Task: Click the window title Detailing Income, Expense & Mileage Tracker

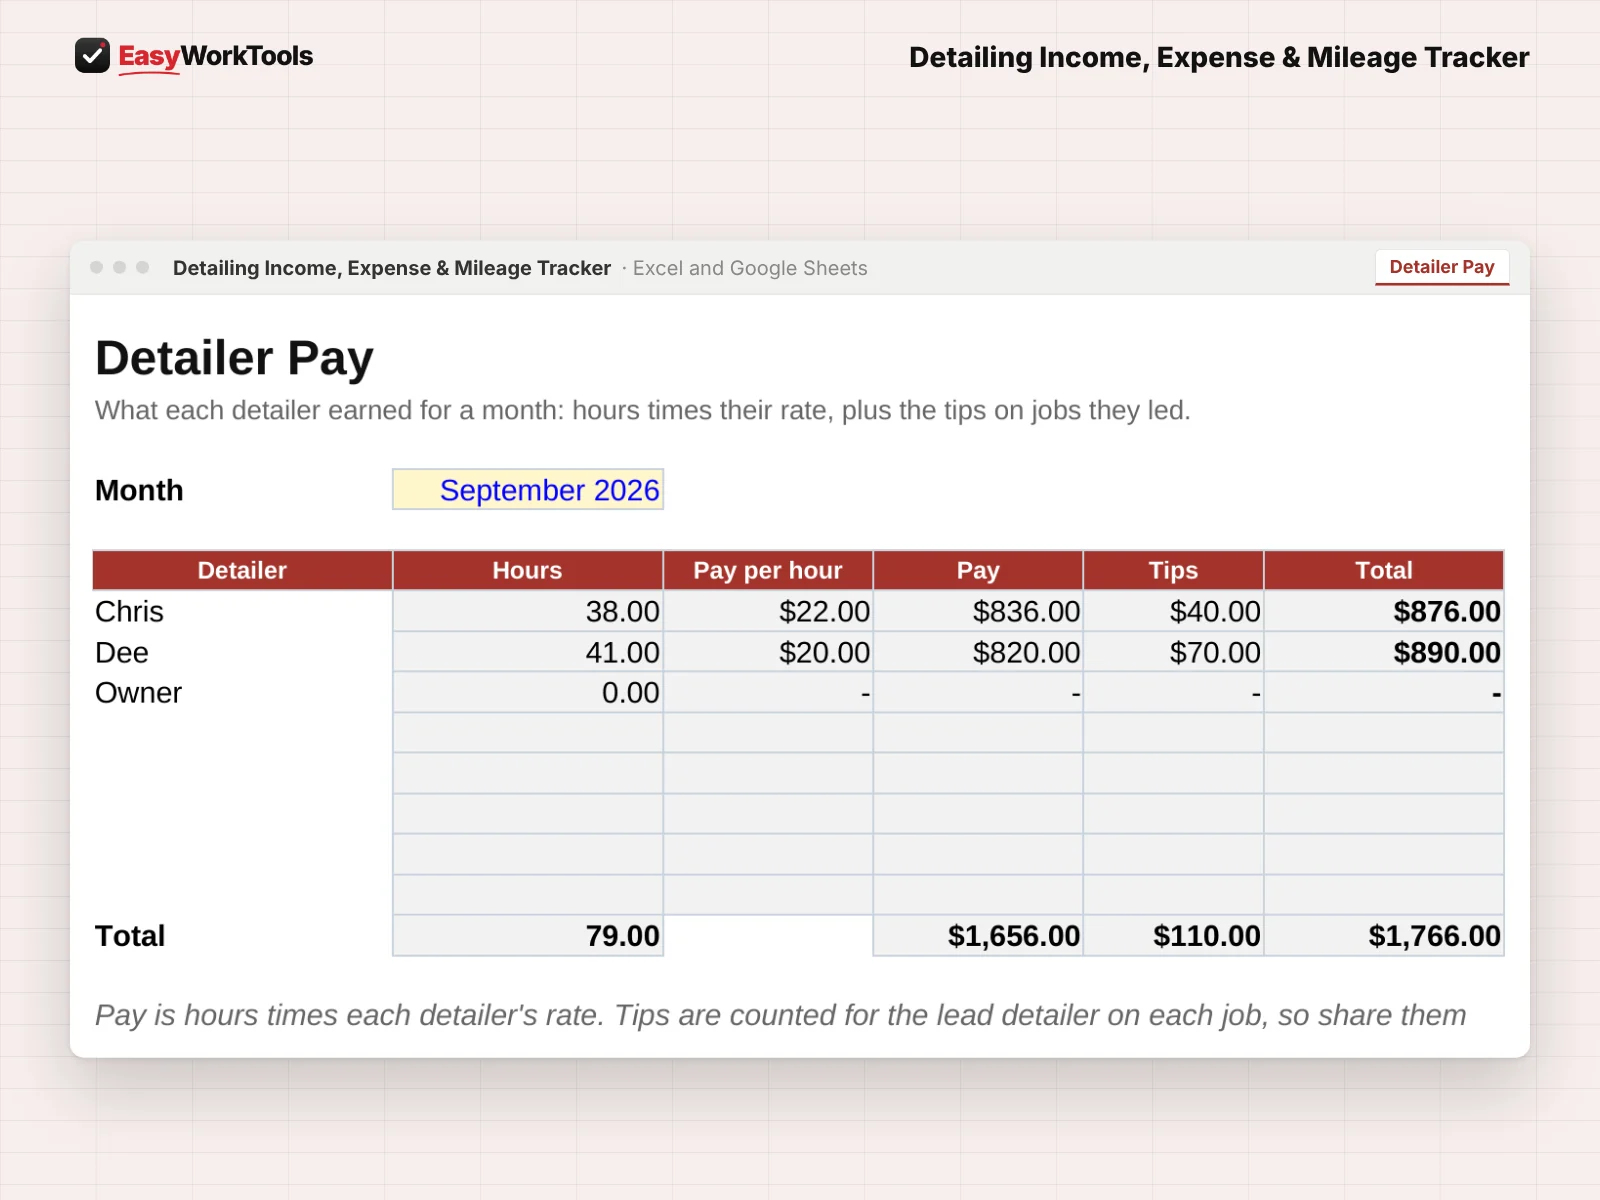Action: pyautogui.click(x=392, y=268)
